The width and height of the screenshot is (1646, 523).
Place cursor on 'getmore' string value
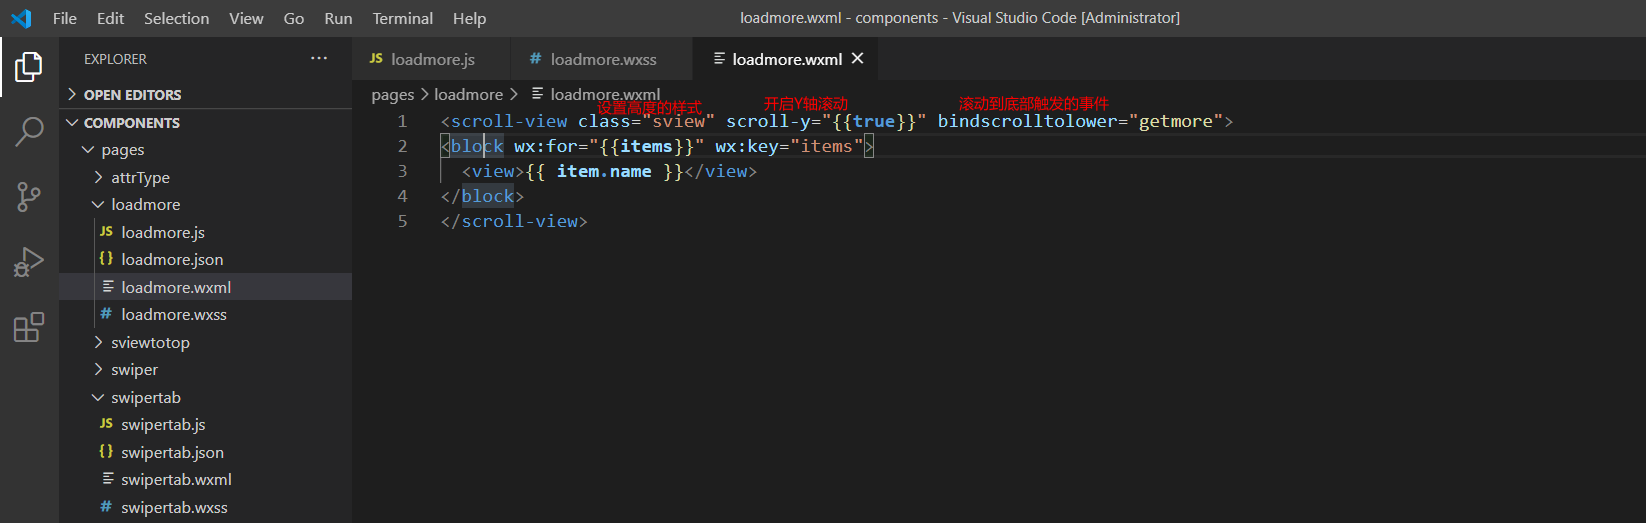pos(1176,121)
